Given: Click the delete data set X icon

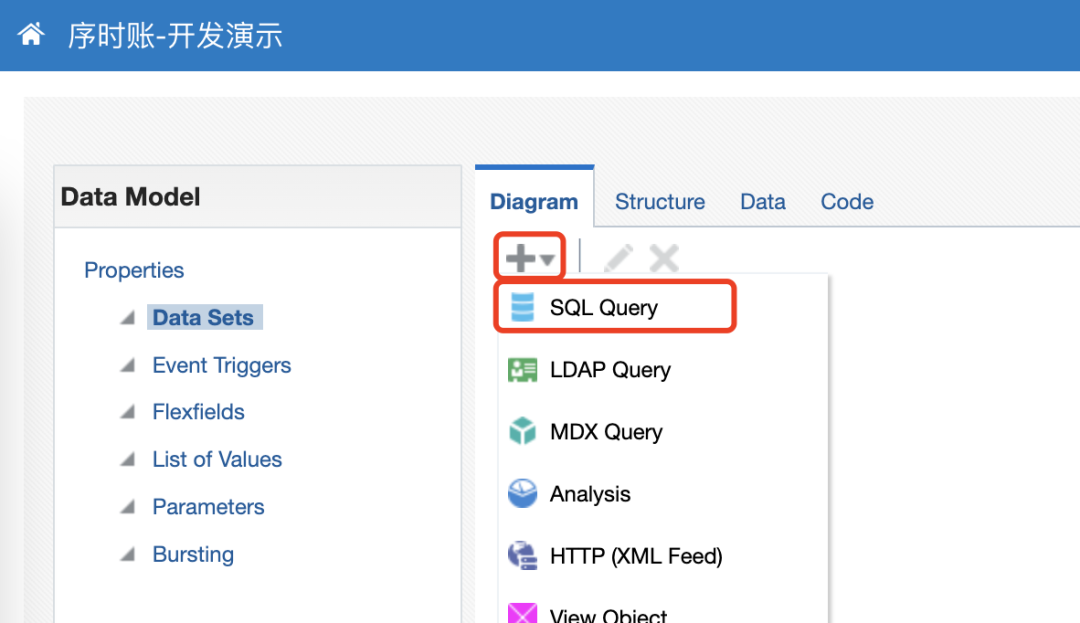Looking at the screenshot, I should click(x=664, y=258).
